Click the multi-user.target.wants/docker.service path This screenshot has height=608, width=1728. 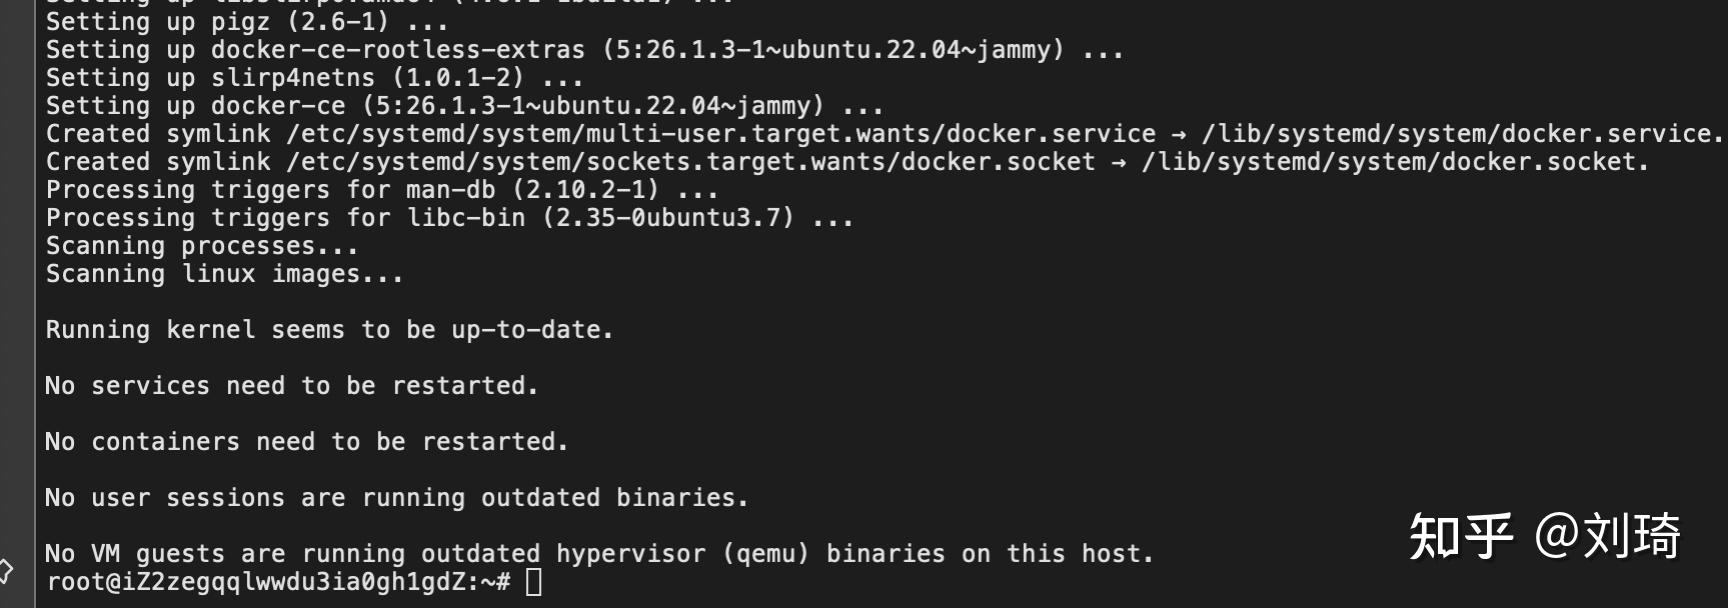pyautogui.click(x=721, y=134)
